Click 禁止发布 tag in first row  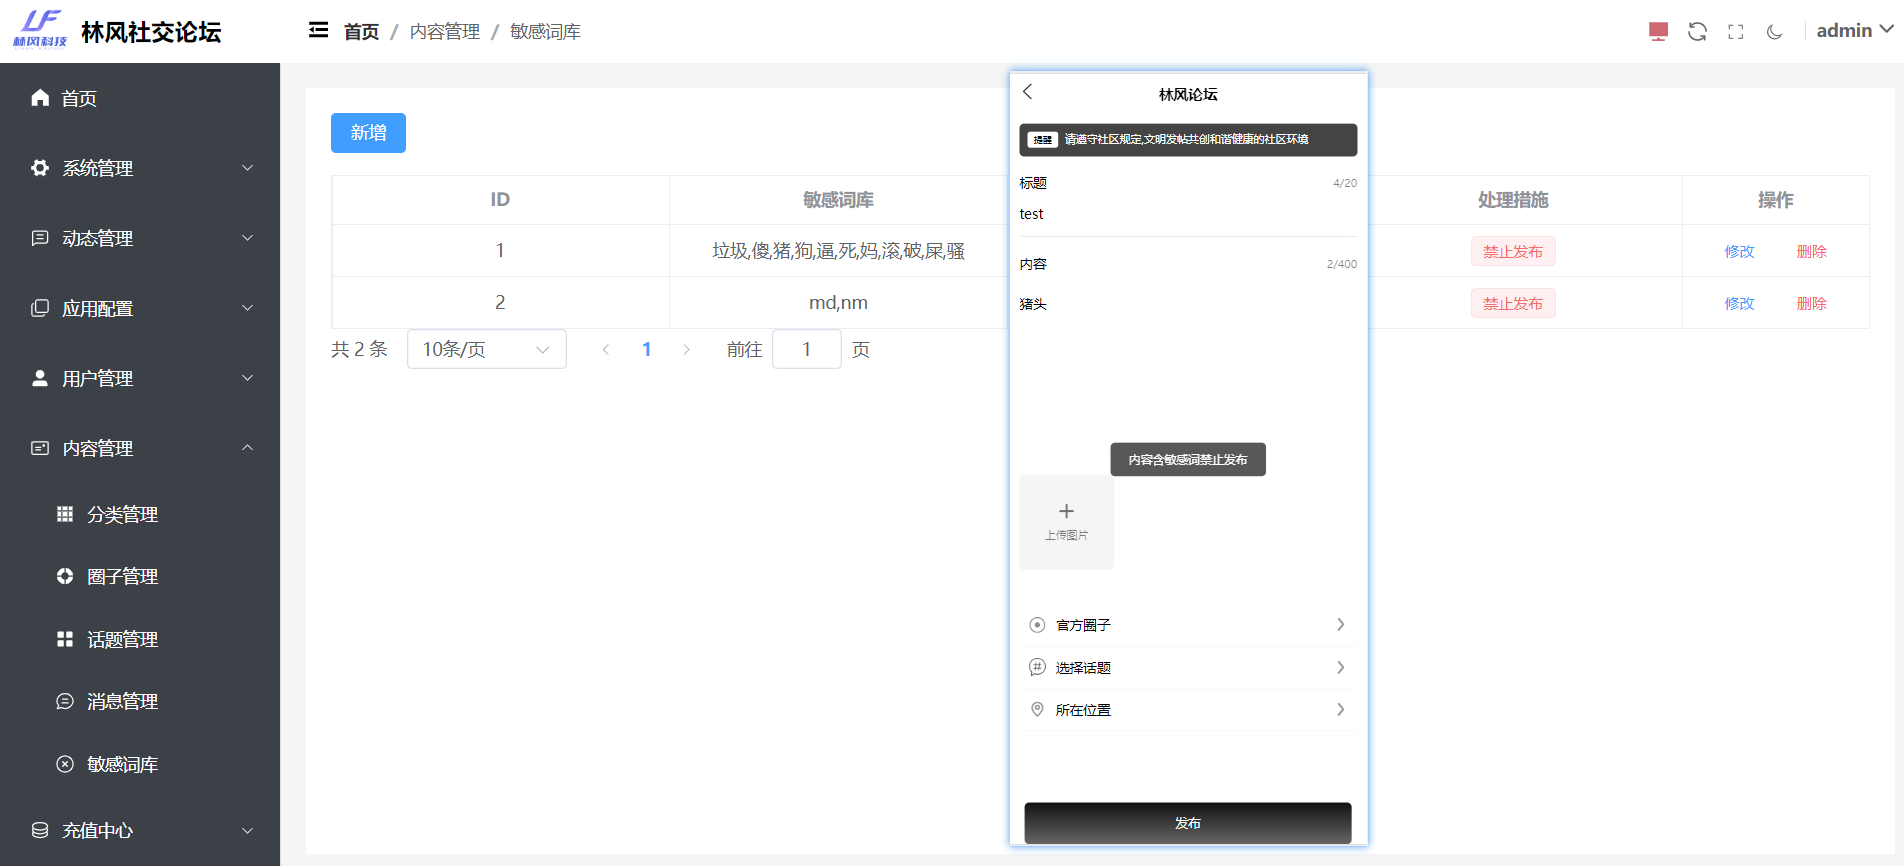[x=1513, y=251]
